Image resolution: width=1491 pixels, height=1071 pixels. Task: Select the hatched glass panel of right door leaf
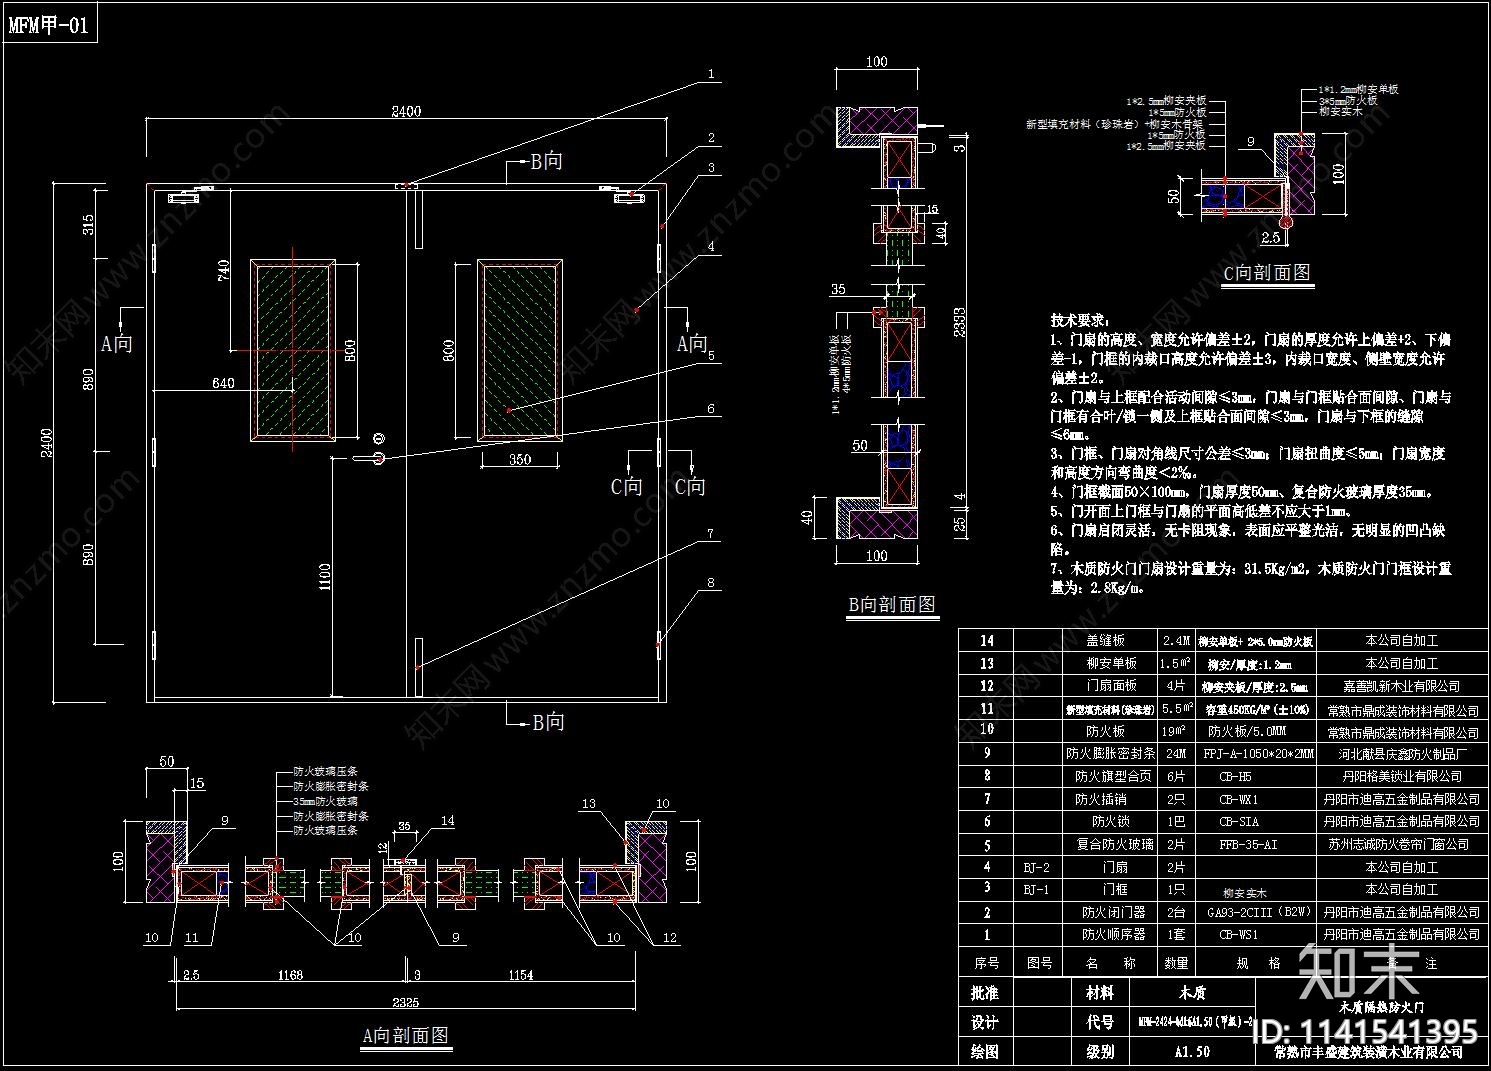click(x=519, y=349)
